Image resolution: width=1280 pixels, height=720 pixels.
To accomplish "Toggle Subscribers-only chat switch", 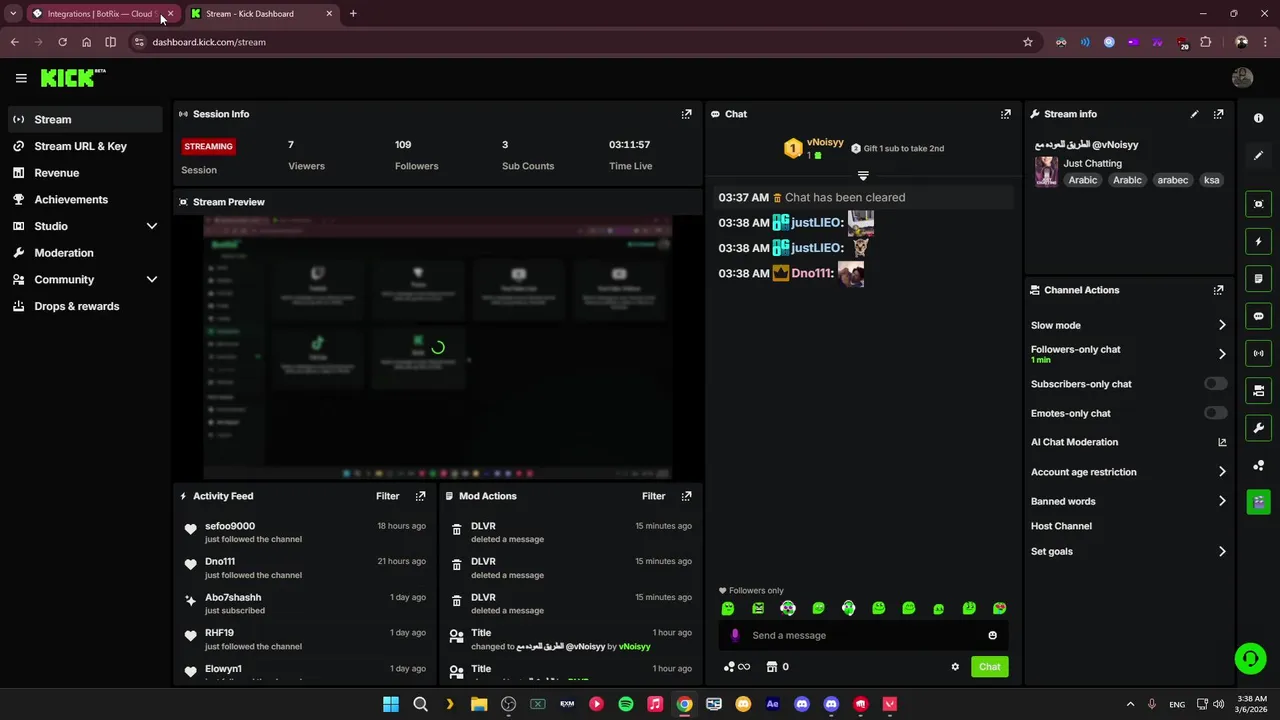I will 1215,384.
